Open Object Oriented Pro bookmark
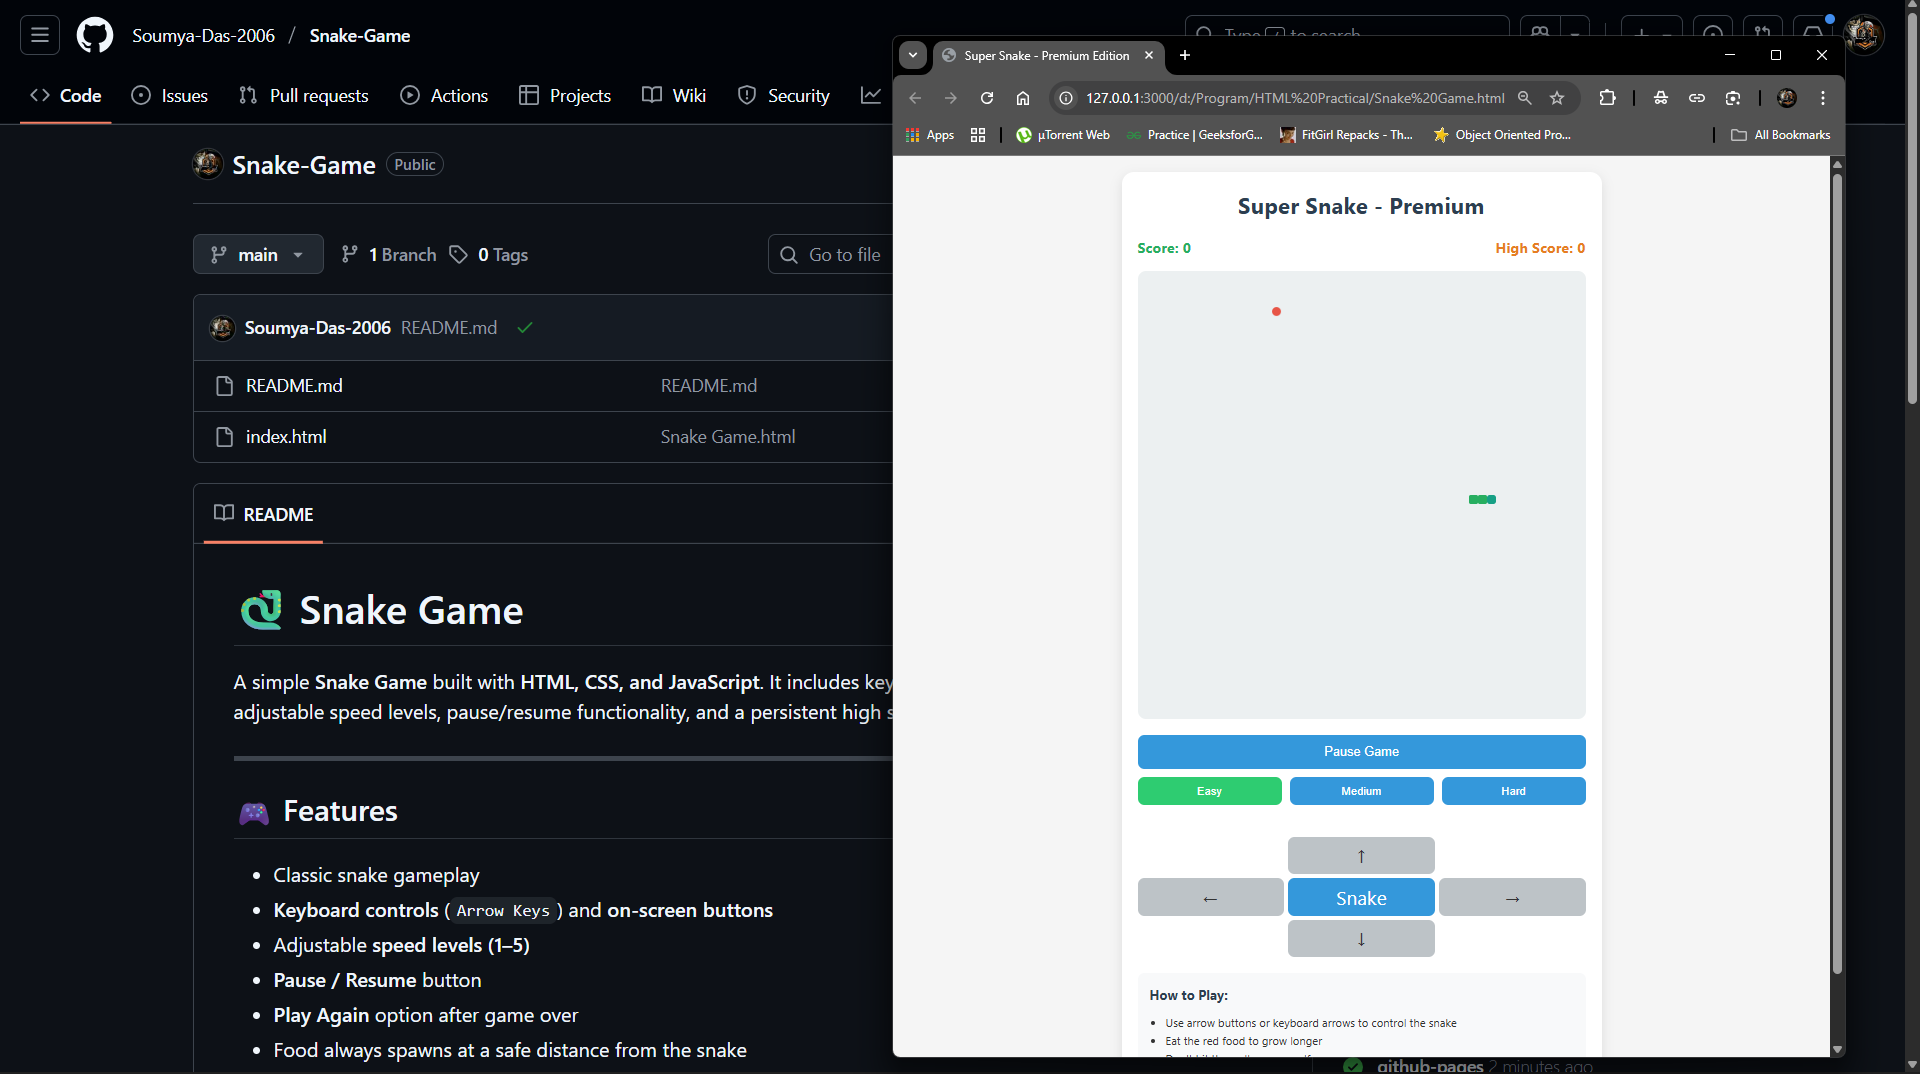 [x=1502, y=135]
